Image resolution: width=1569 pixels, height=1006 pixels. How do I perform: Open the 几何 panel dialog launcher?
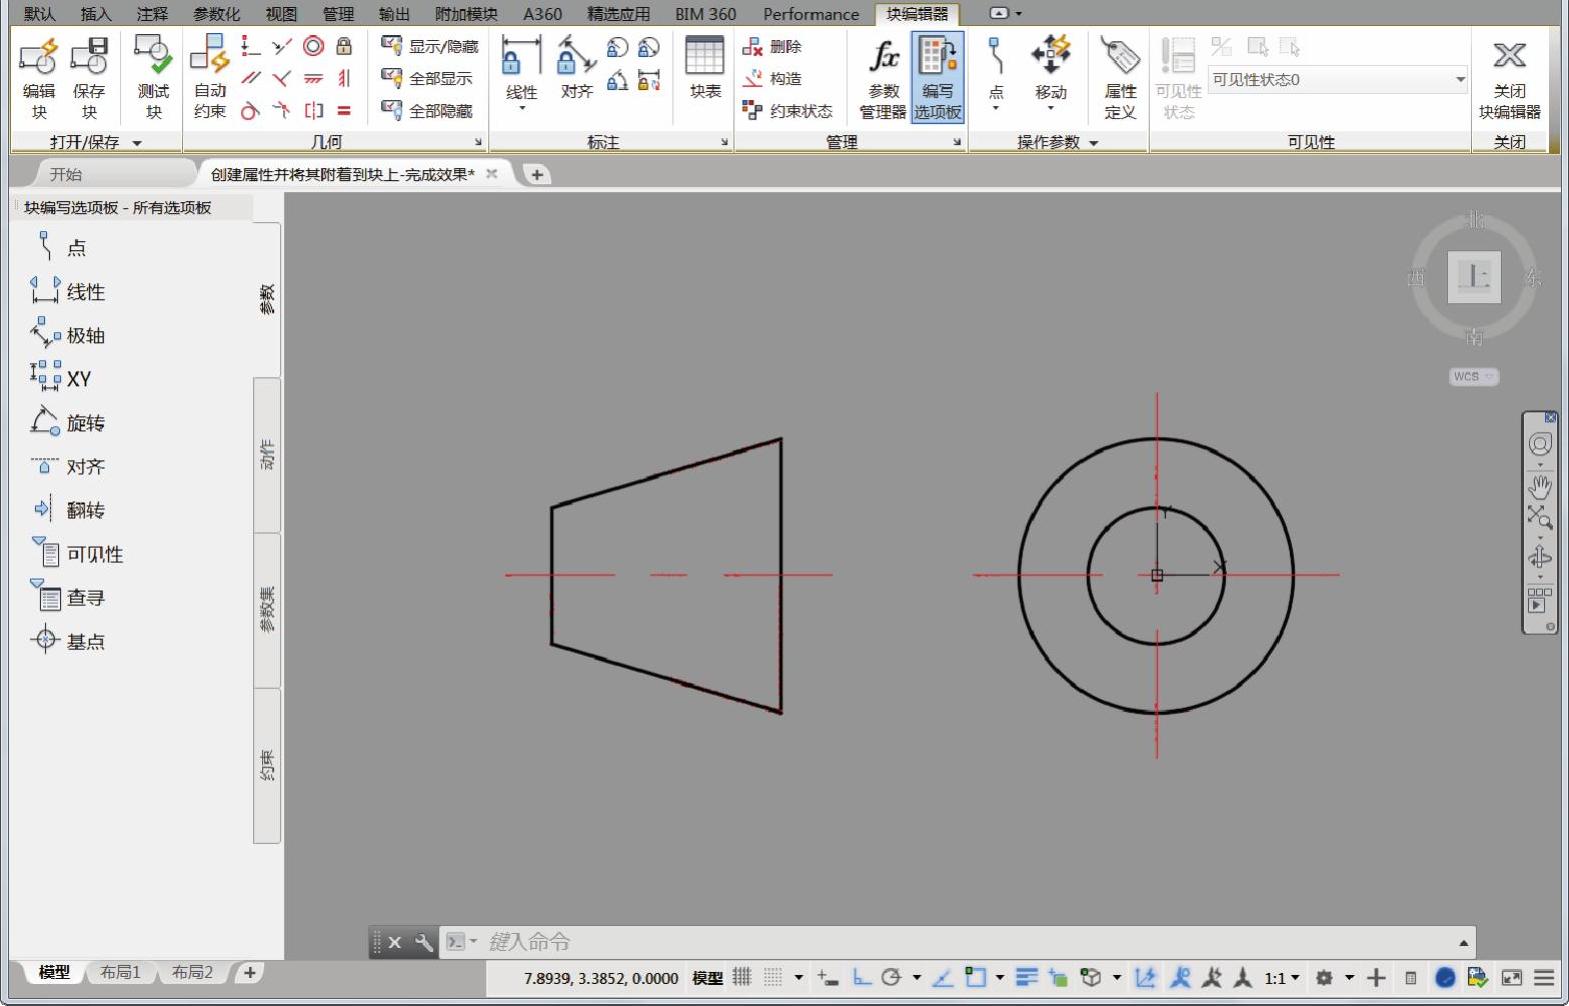(x=478, y=143)
